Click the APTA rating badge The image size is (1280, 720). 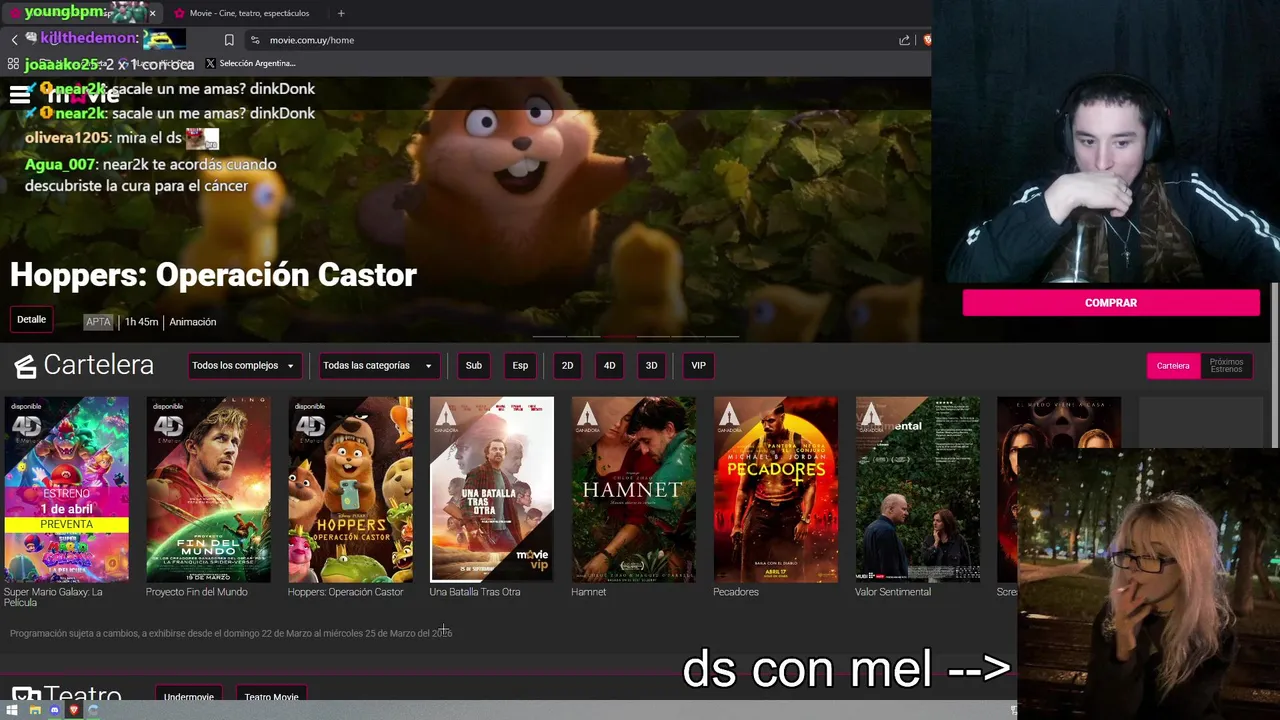[x=98, y=322]
